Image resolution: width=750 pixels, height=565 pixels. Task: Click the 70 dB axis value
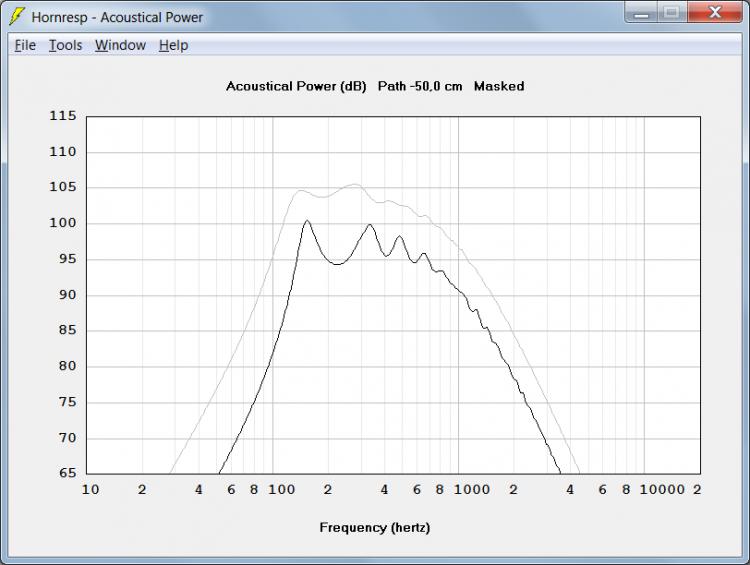[67, 438]
